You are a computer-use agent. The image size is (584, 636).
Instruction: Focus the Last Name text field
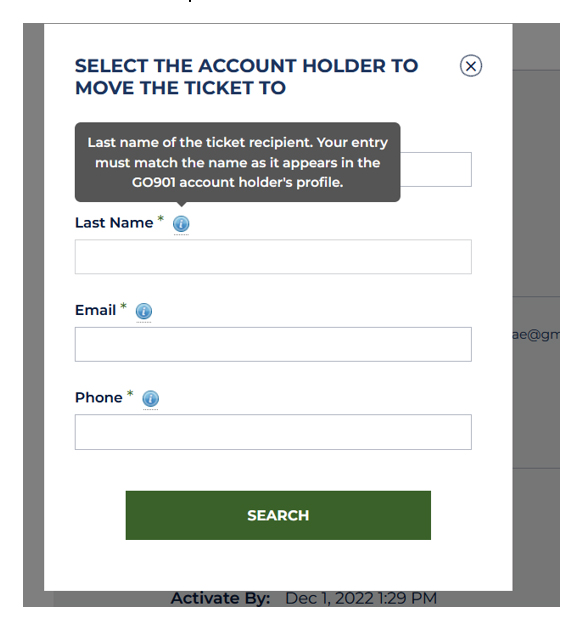pyautogui.click(x=273, y=257)
